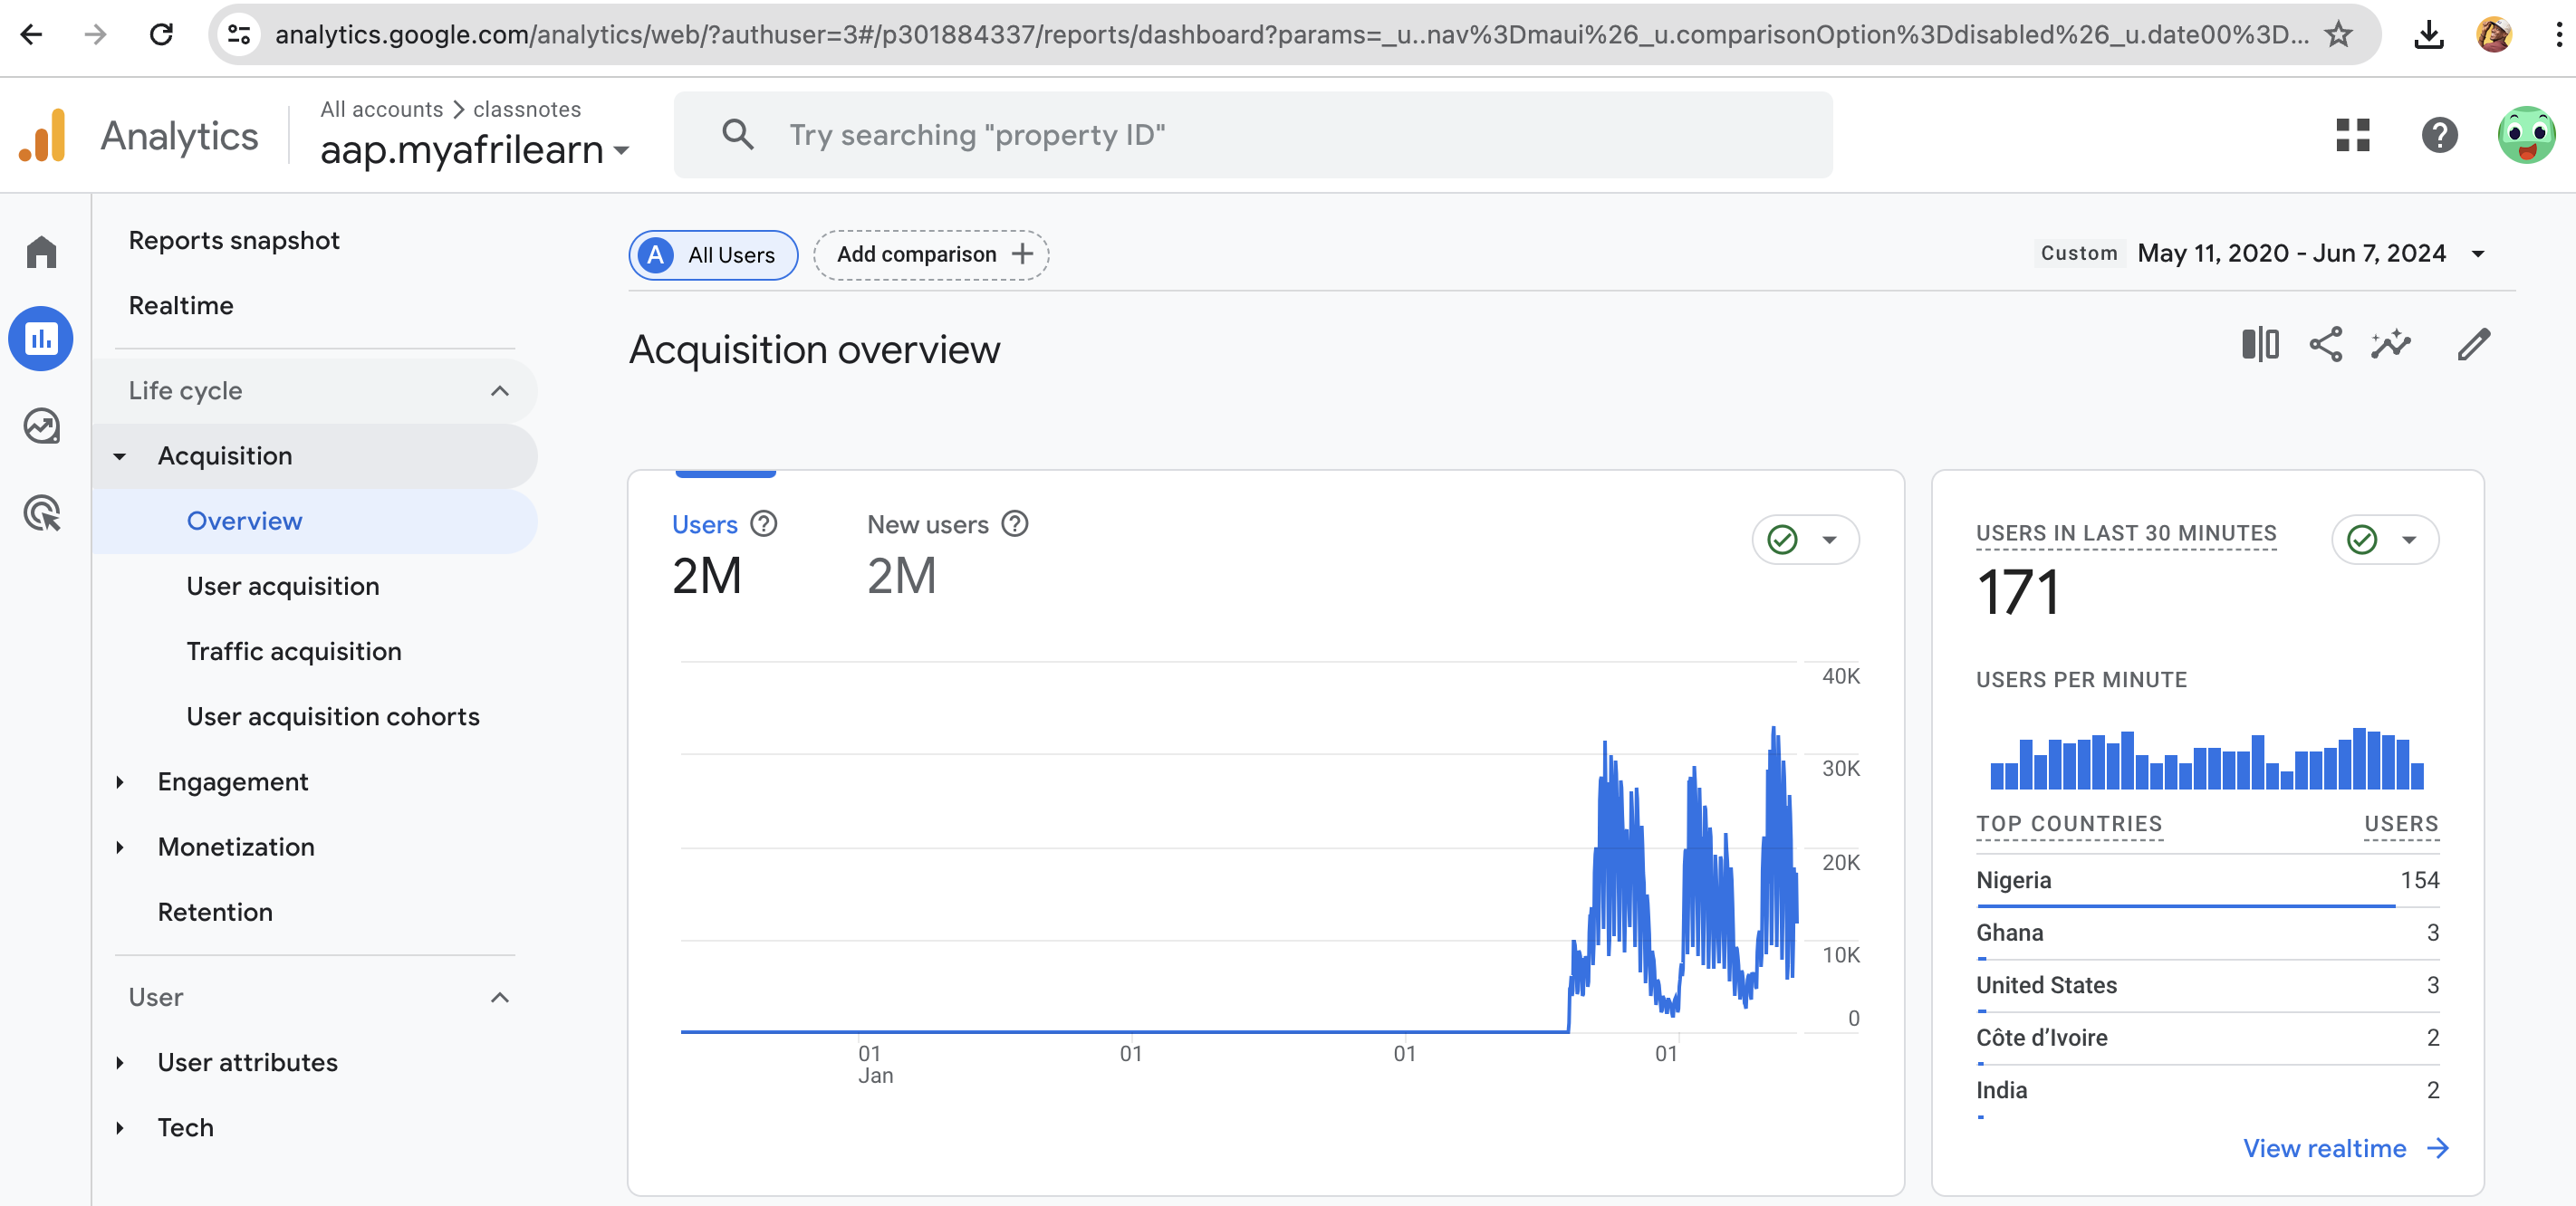The height and width of the screenshot is (1206, 2576).
Task: Expand the Monetization group
Action: (x=119, y=847)
